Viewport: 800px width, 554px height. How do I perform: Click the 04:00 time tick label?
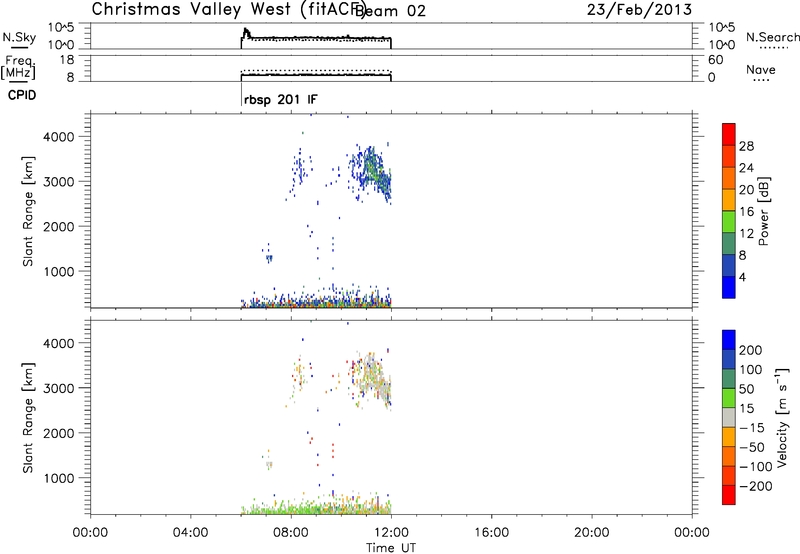click(190, 533)
